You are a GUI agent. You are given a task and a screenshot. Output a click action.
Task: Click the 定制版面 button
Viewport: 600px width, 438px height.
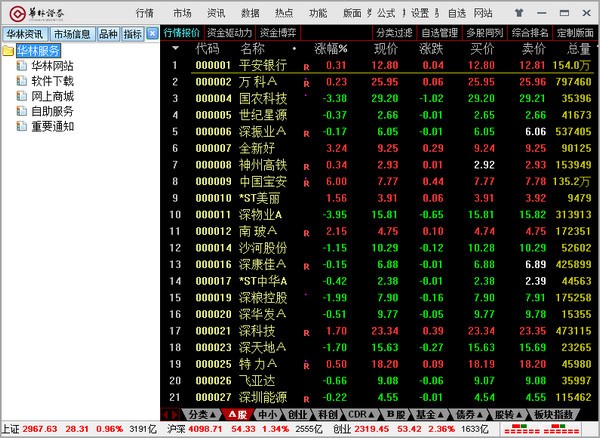point(575,33)
